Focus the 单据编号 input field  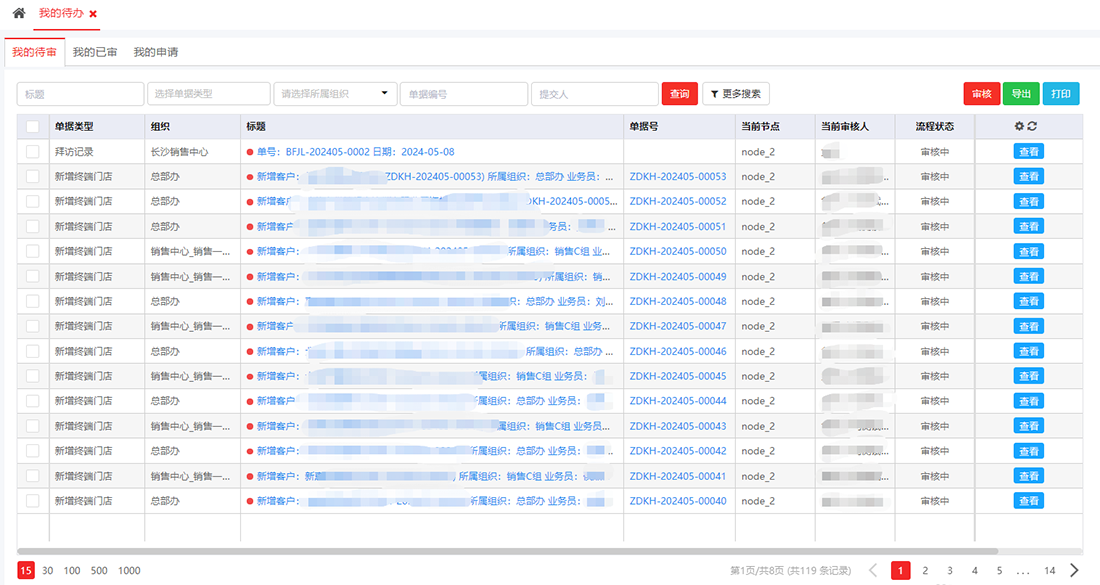tap(464, 93)
